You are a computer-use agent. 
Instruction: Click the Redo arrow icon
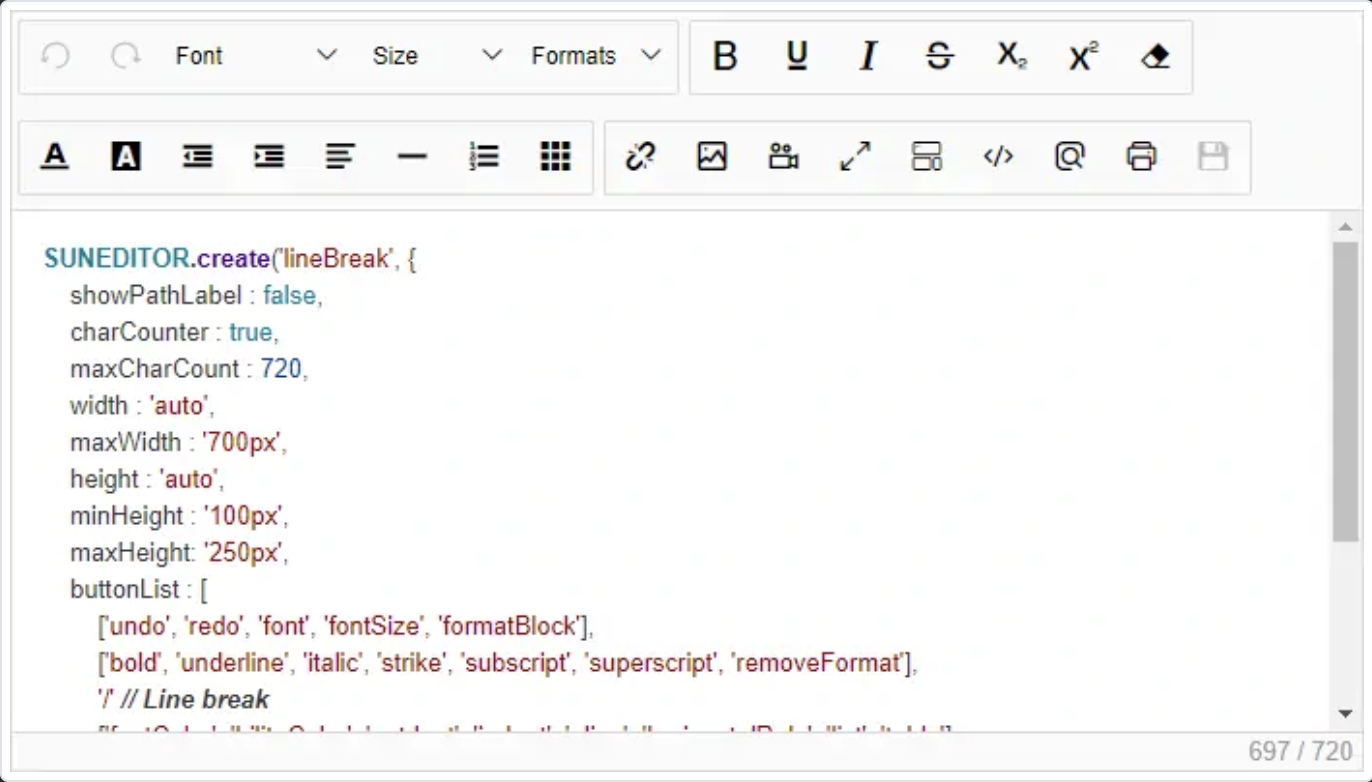click(126, 56)
